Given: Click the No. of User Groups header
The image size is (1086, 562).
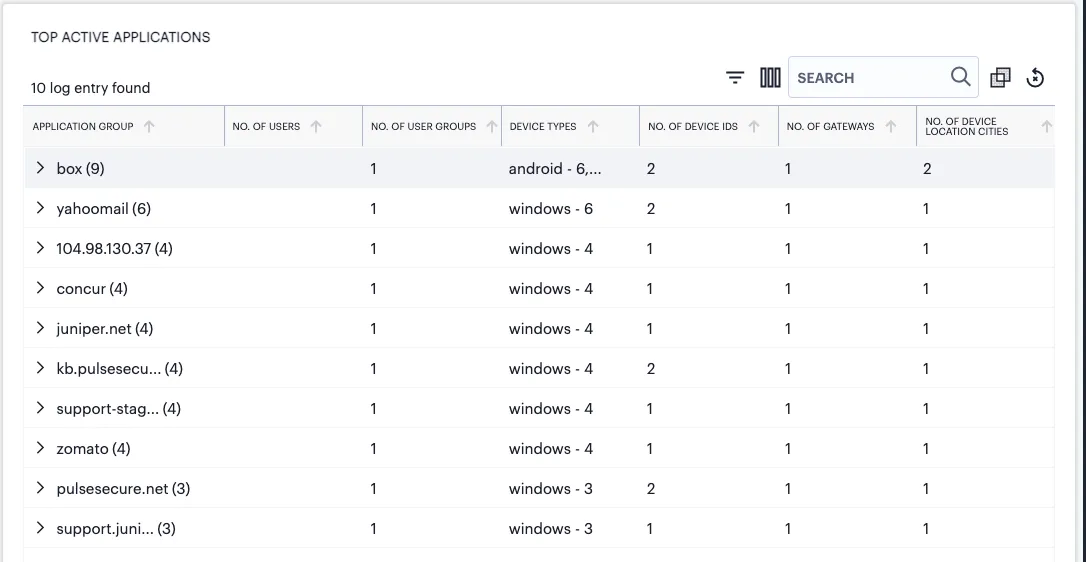Looking at the screenshot, I should click(423, 126).
